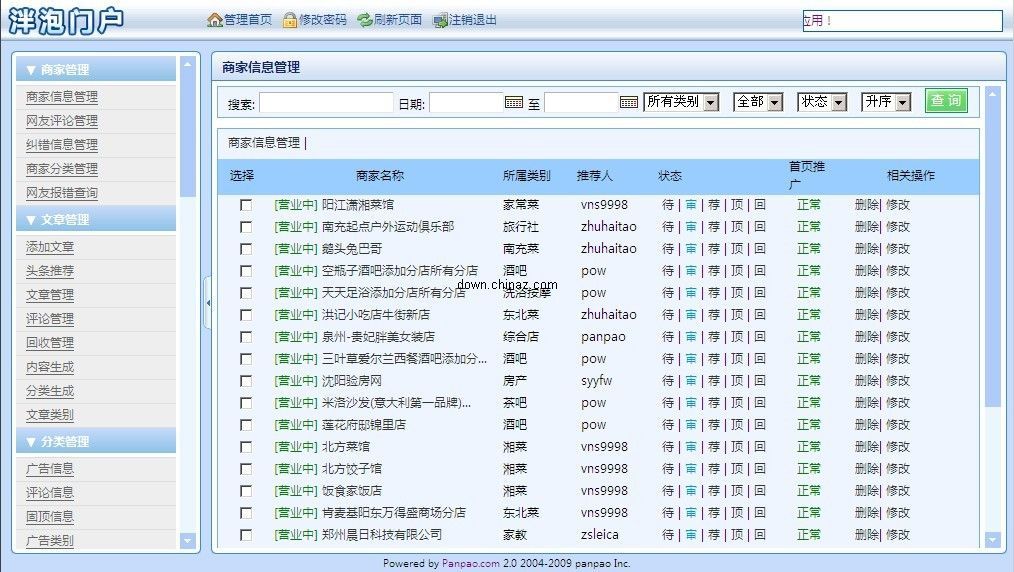
Task: Open the 全部 filter dropdown
Action: (x=759, y=101)
